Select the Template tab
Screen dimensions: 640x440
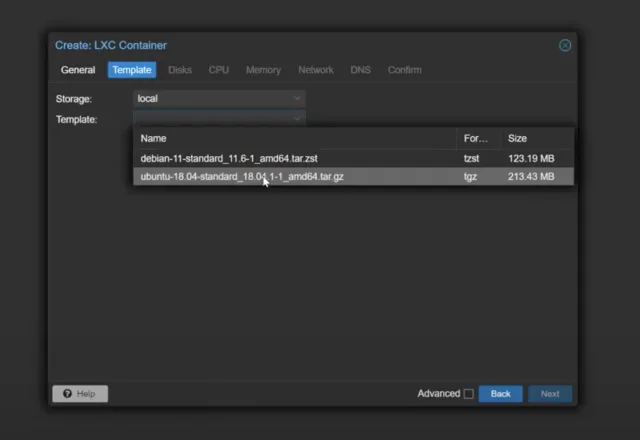click(132, 70)
